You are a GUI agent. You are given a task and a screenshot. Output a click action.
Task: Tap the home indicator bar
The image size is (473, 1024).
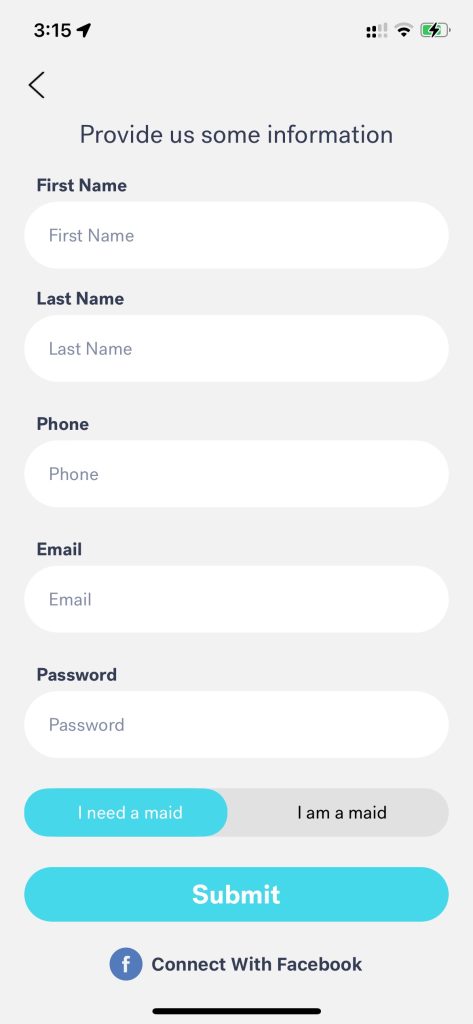236,1011
